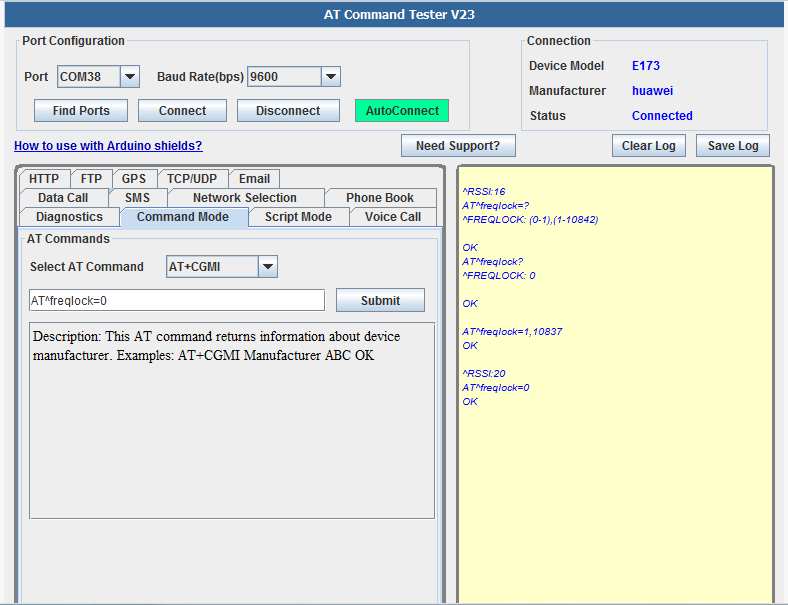Click the AT Command Tester V23 title

(399, 15)
